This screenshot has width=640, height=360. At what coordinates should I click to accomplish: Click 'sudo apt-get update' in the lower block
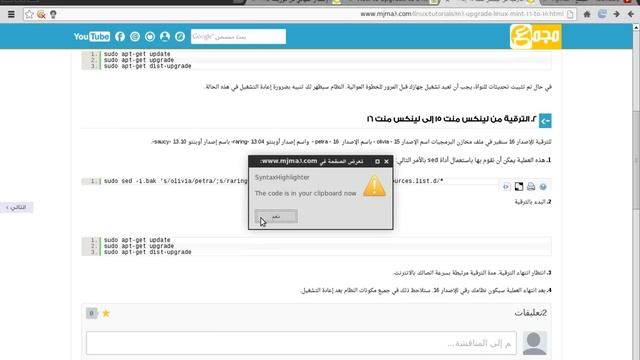pos(137,240)
